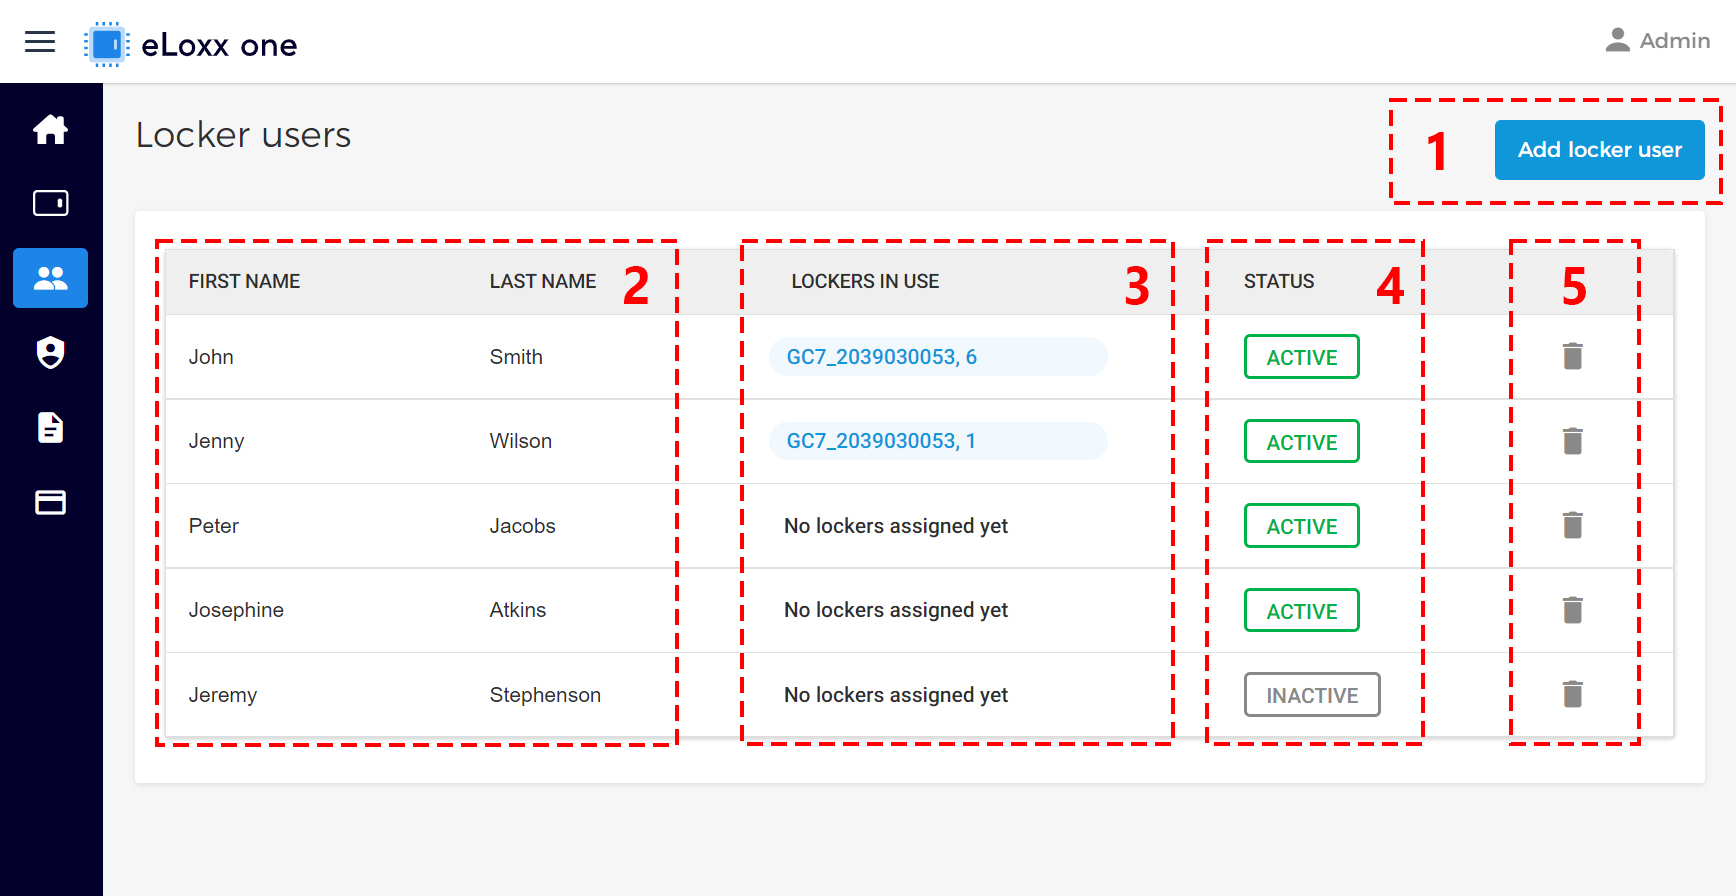The width and height of the screenshot is (1736, 896).
Task: Click the Locker users page heading
Action: point(243,135)
